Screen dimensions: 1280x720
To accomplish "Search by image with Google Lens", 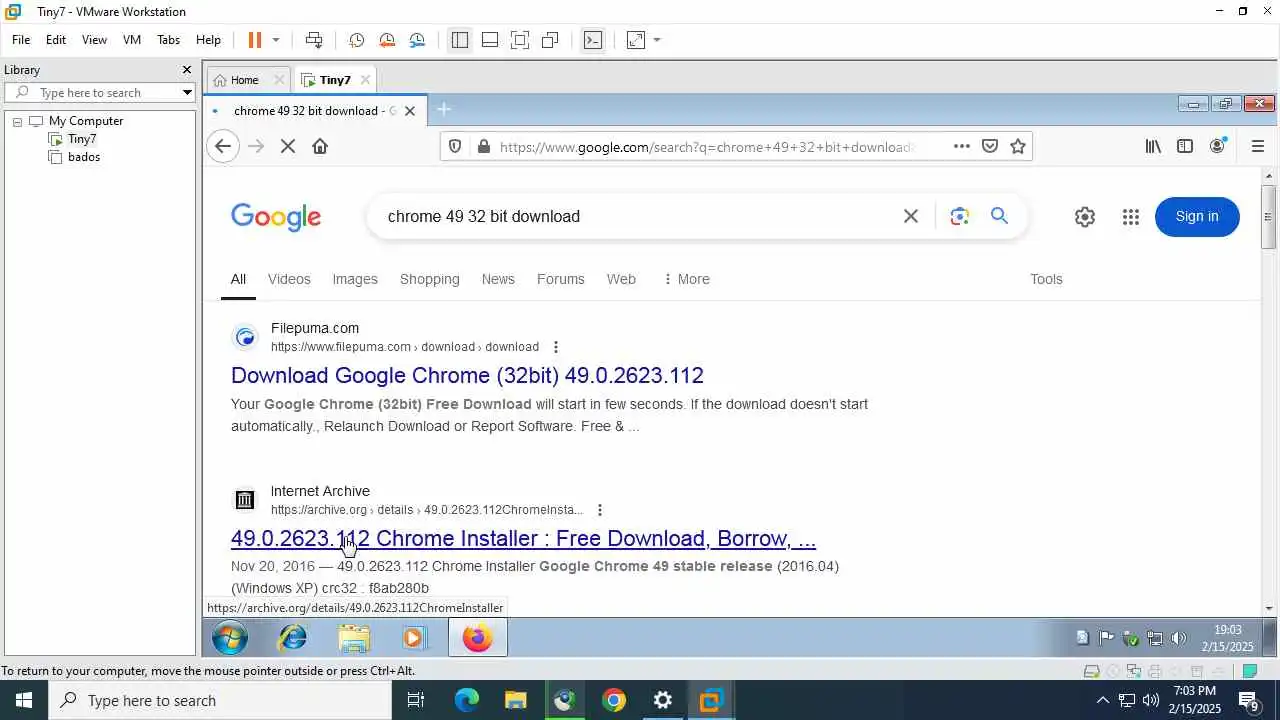I will (960, 216).
